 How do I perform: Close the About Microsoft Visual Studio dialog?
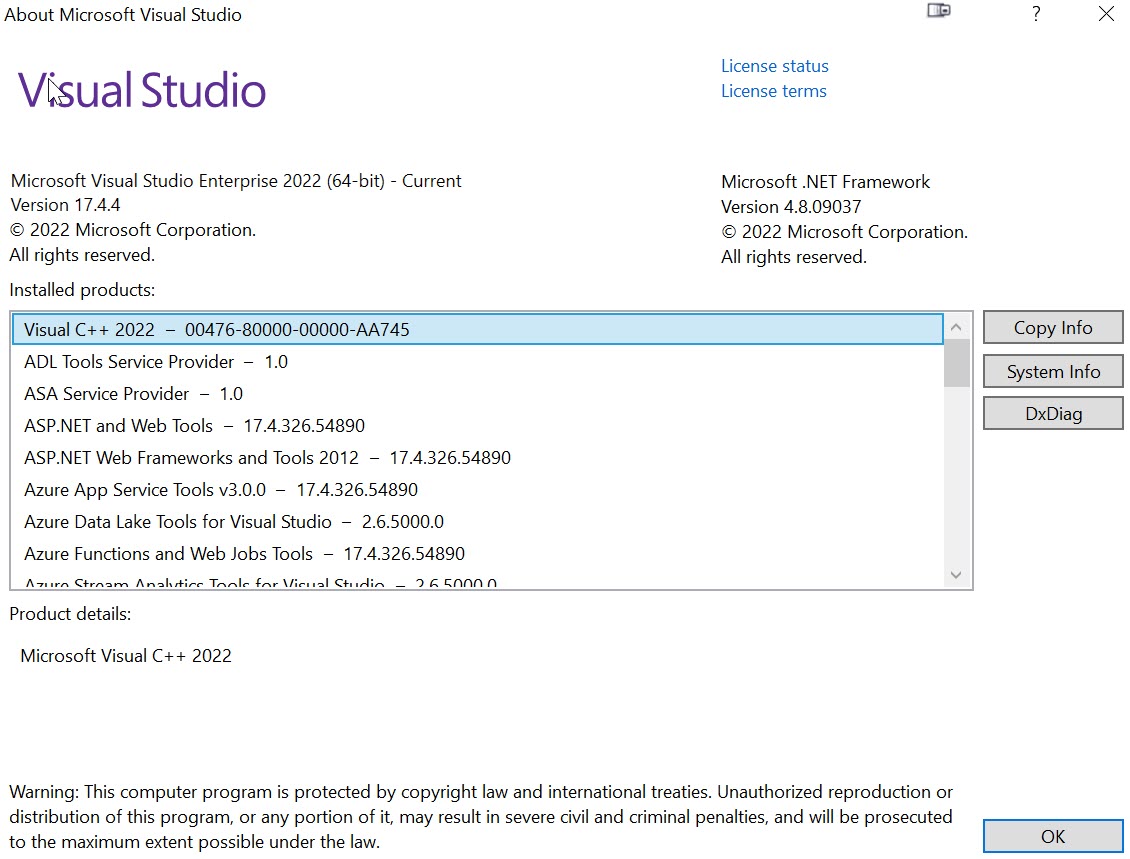tap(1106, 14)
